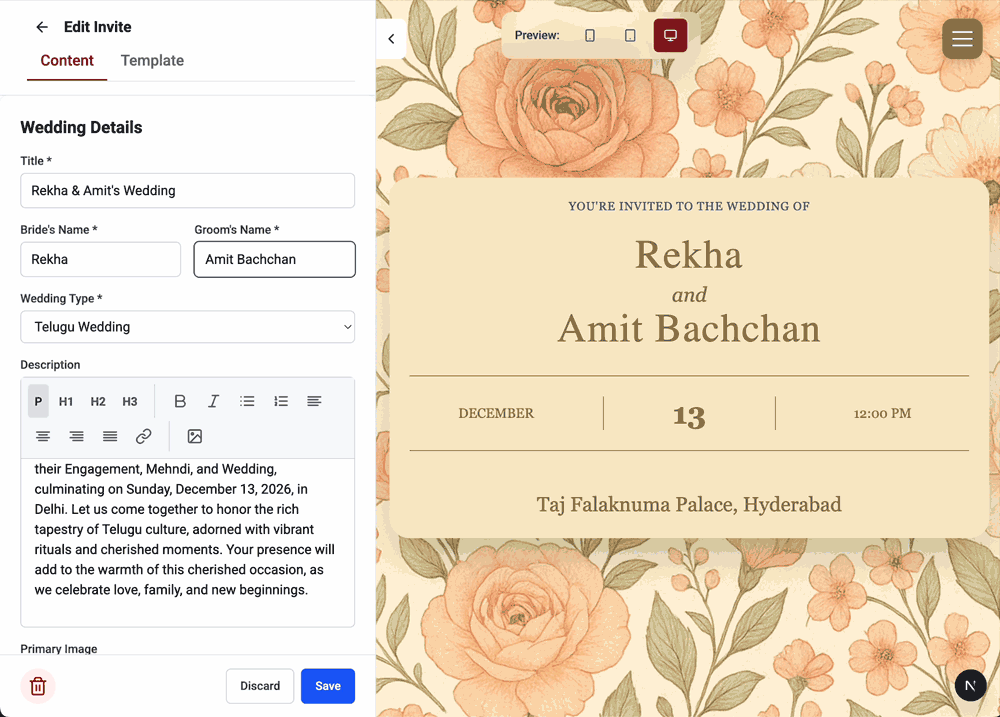Save the wedding invite changes
The height and width of the screenshot is (717, 1000).
click(327, 686)
